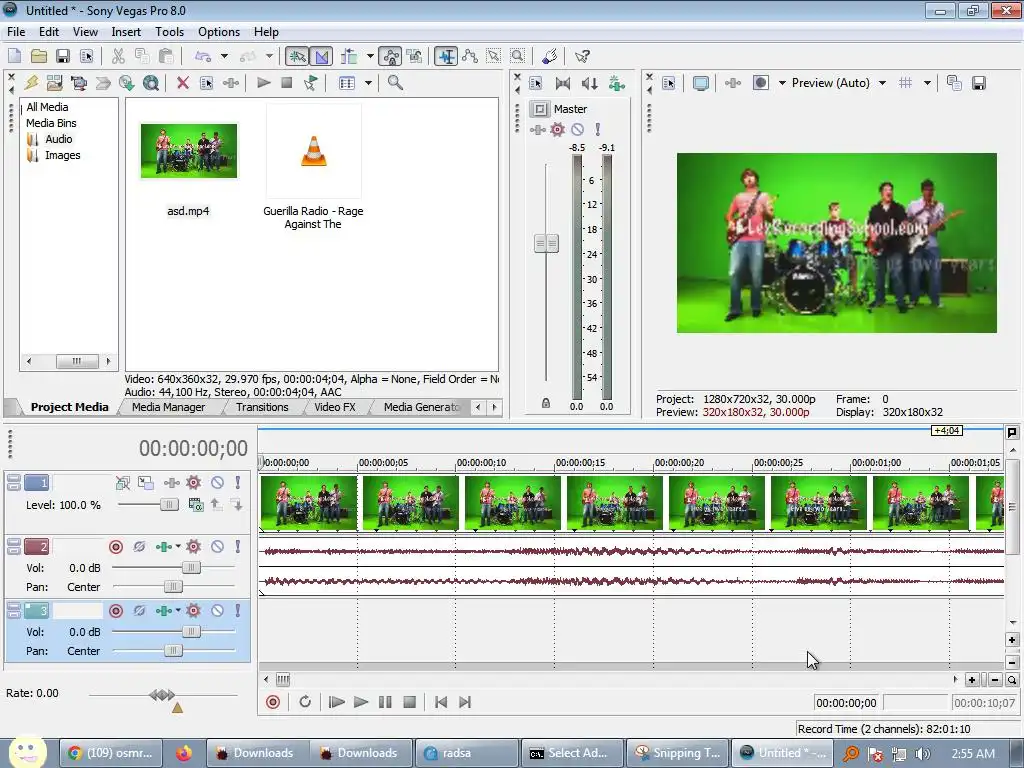Open the Options menu

coord(219,32)
